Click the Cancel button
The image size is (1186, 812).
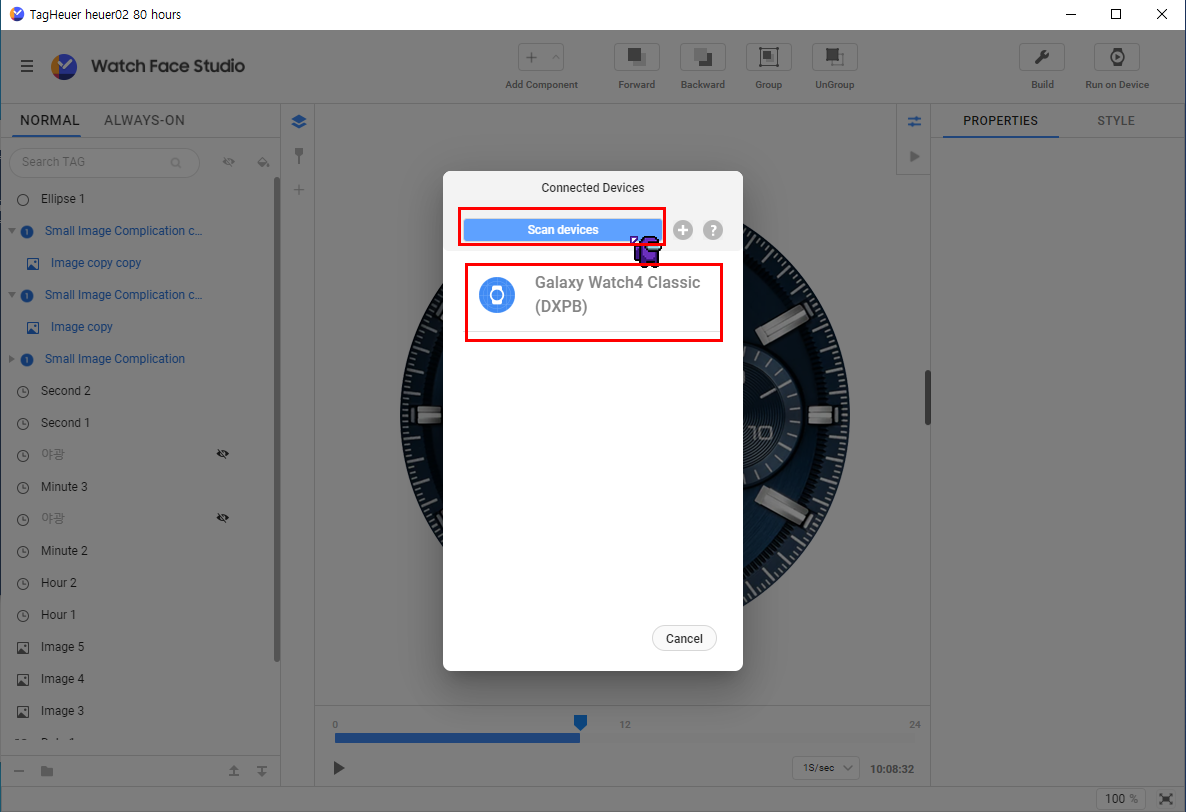click(684, 639)
